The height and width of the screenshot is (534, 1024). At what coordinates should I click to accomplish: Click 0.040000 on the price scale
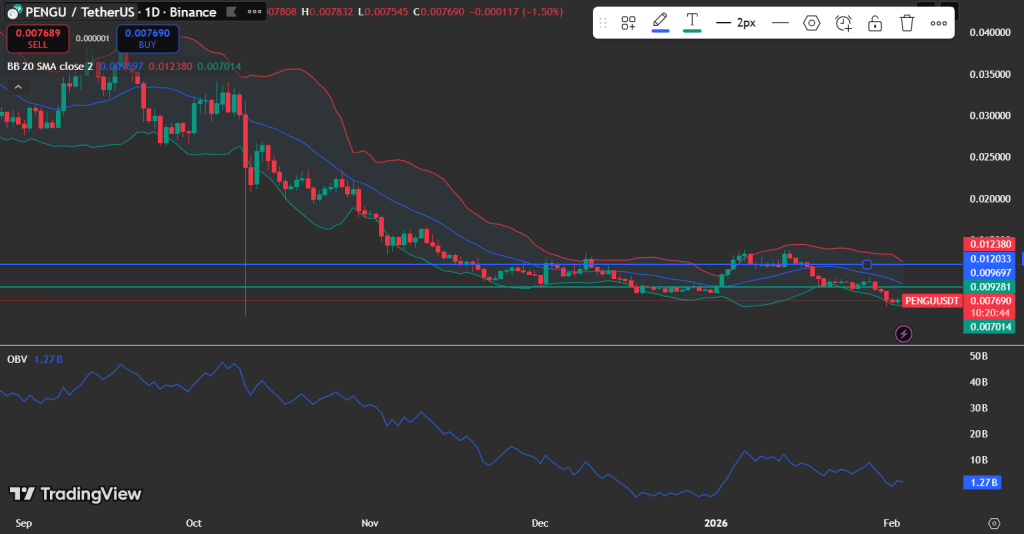[x=990, y=33]
